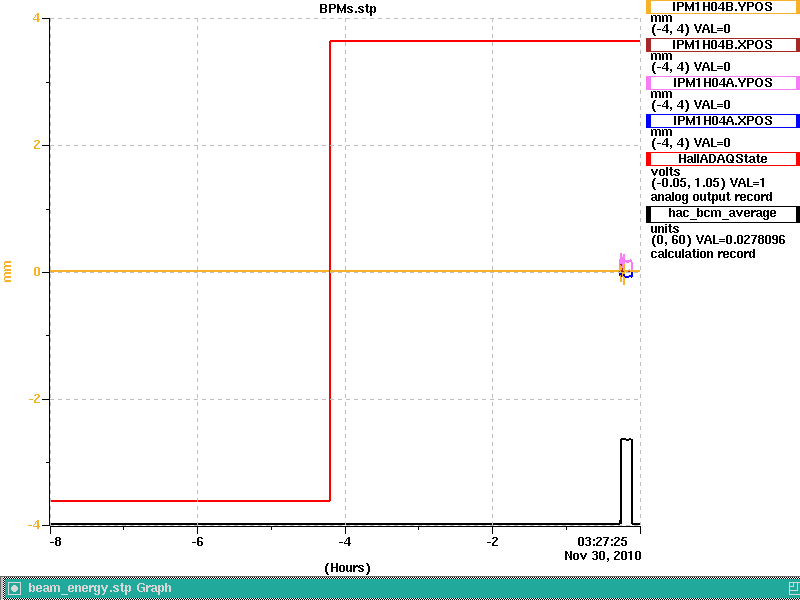Click the BPMs.stp graph title
Viewport: 800px width, 600px height.
click(x=348, y=9)
